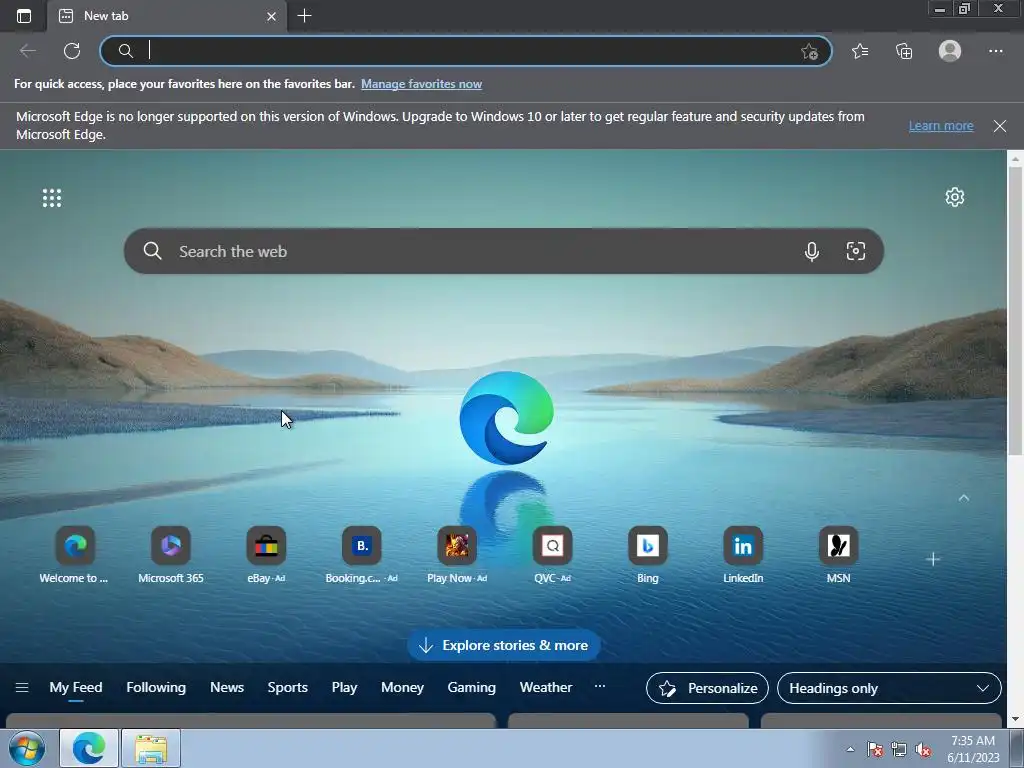
Task: Open Action Center flag tray icon
Action: click(x=874, y=750)
